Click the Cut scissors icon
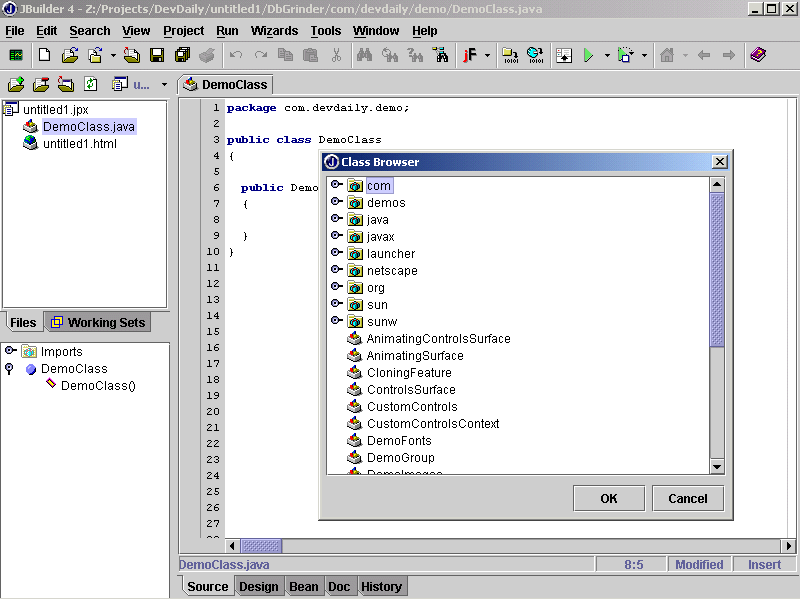 click(336, 55)
